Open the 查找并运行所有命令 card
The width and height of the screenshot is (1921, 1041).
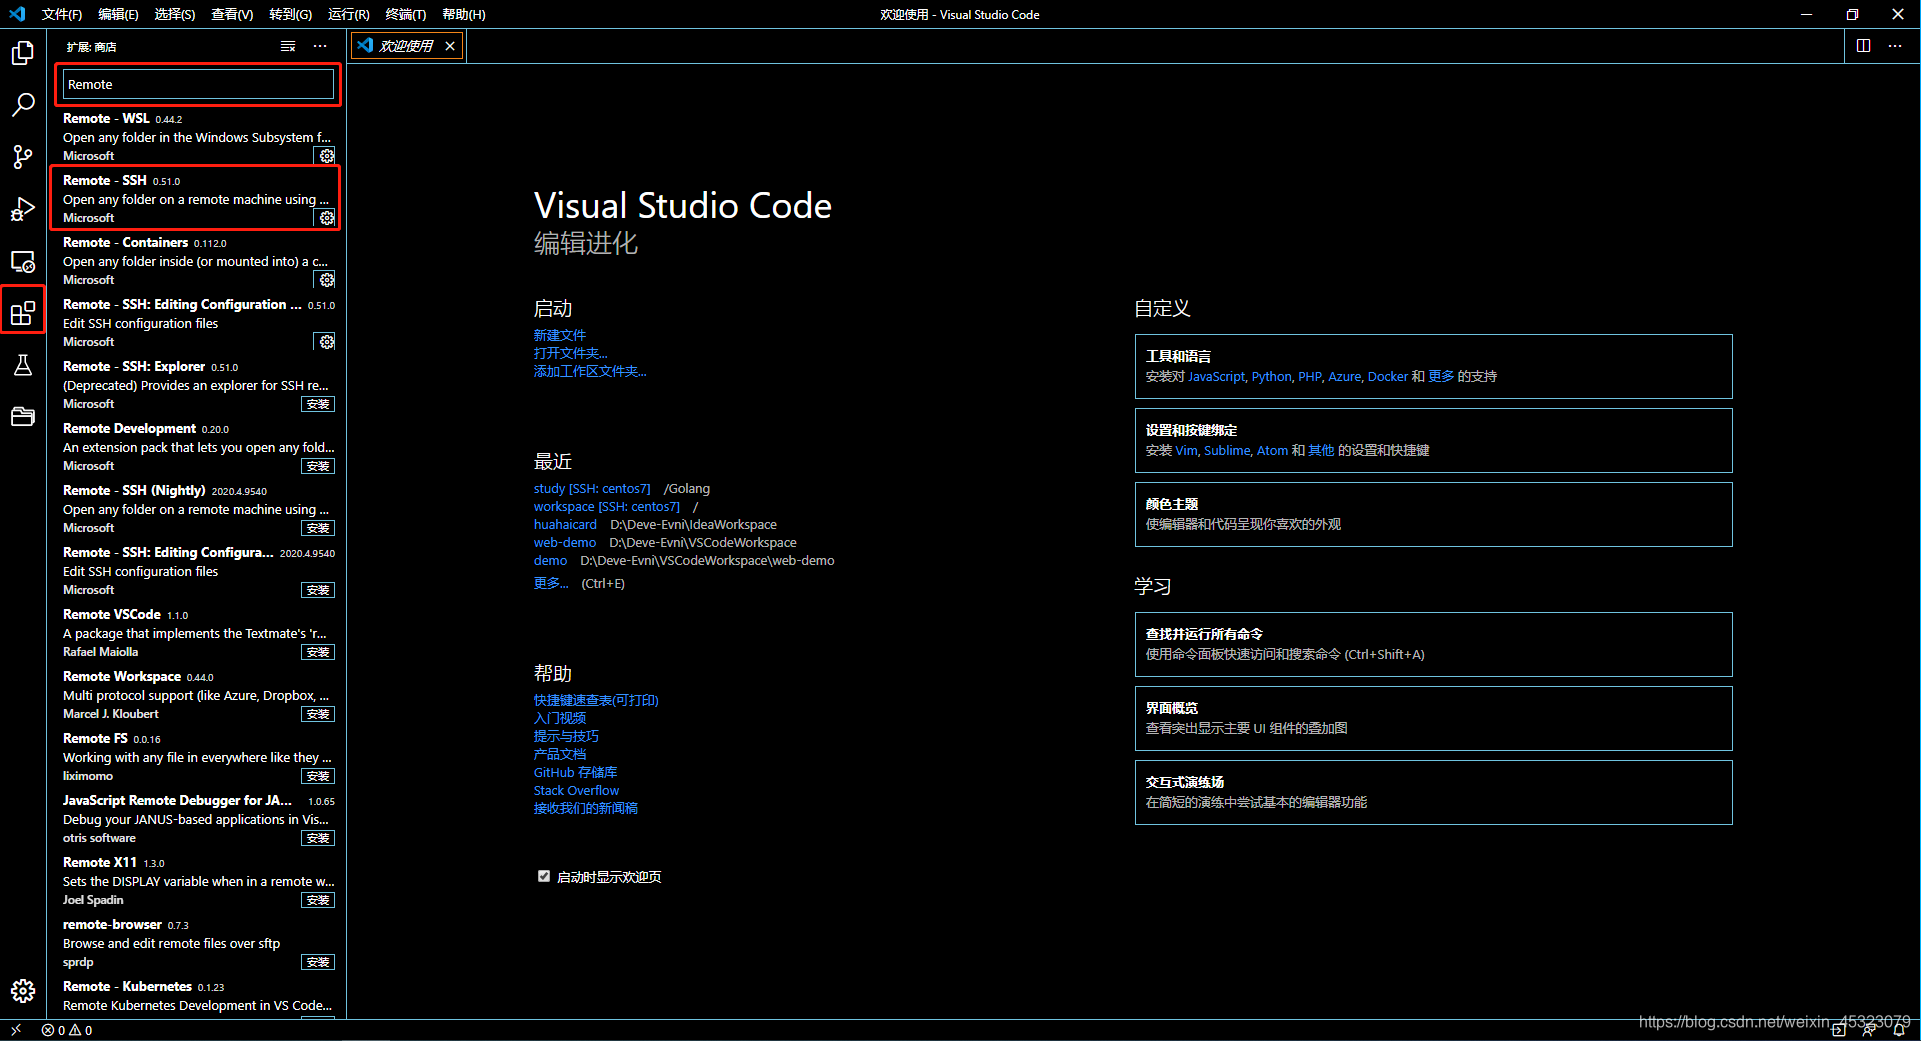[1433, 644]
